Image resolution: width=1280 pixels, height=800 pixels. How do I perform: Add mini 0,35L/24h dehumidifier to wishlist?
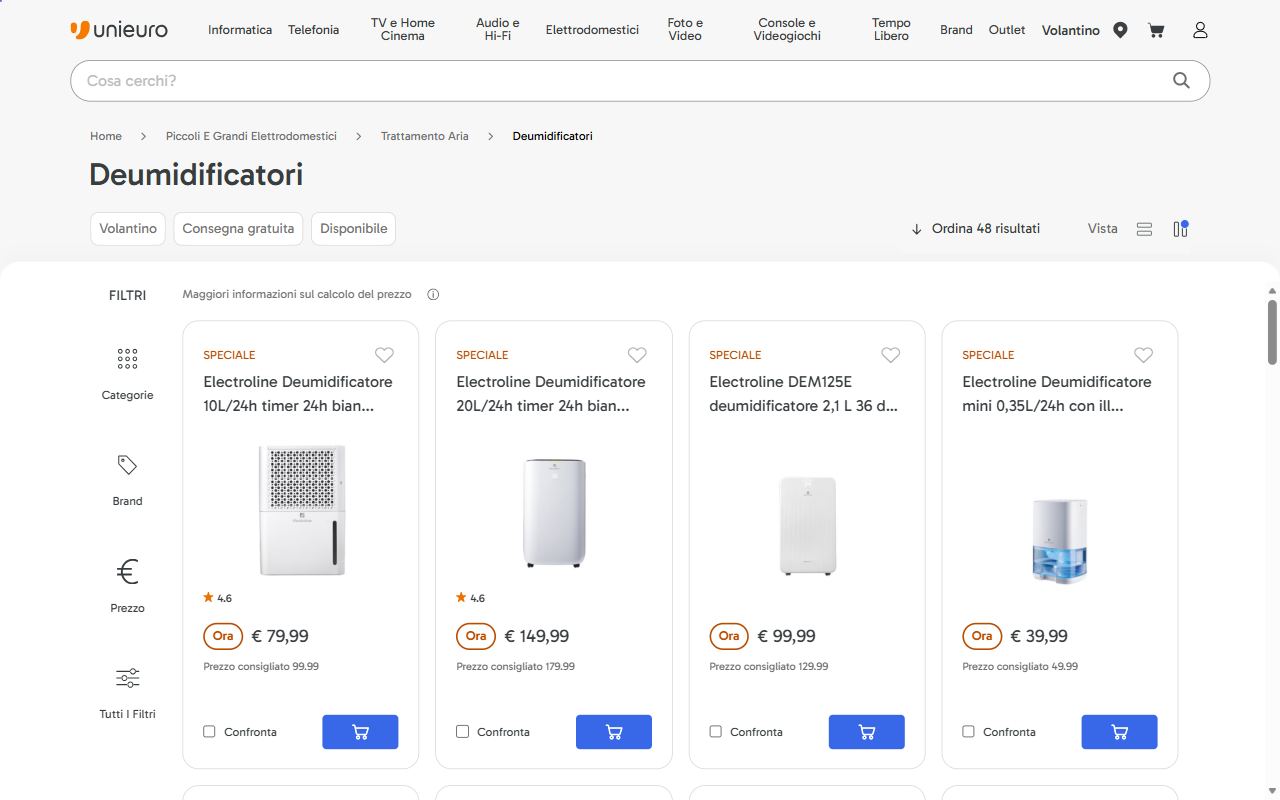click(1143, 355)
